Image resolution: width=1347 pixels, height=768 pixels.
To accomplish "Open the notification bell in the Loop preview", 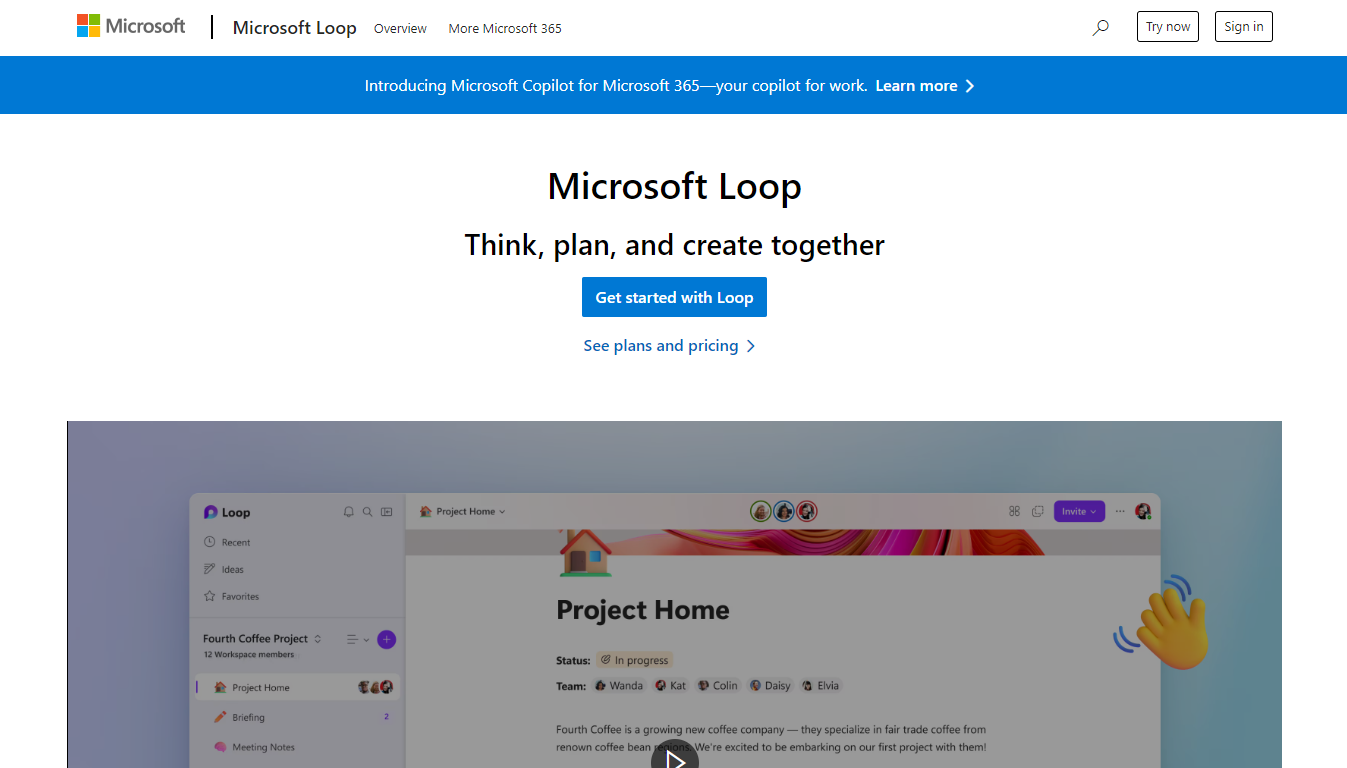I will pyautogui.click(x=349, y=512).
